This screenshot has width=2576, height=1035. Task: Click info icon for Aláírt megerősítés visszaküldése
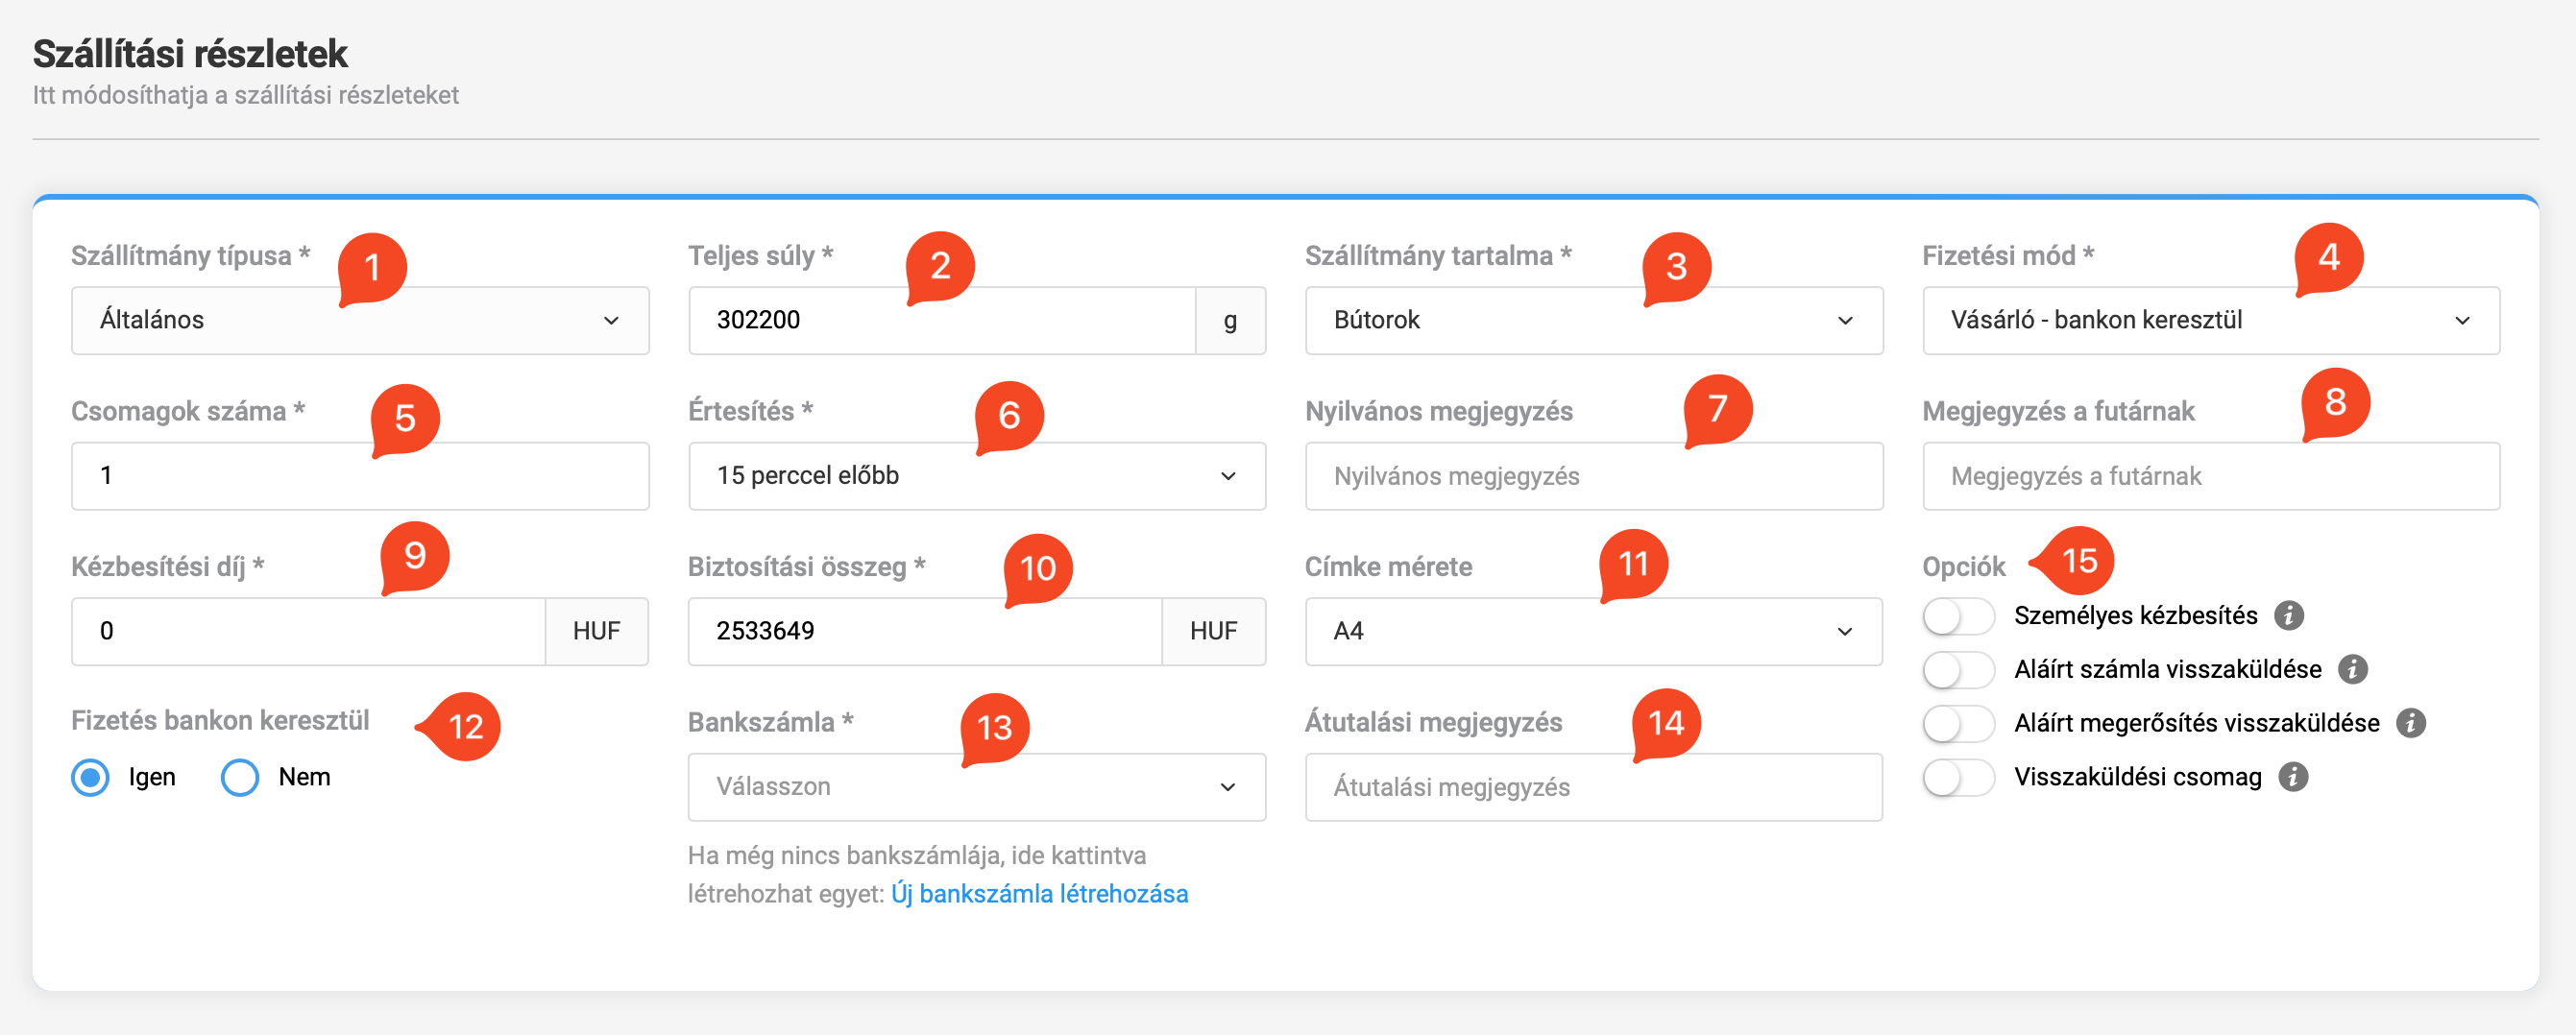2410,723
